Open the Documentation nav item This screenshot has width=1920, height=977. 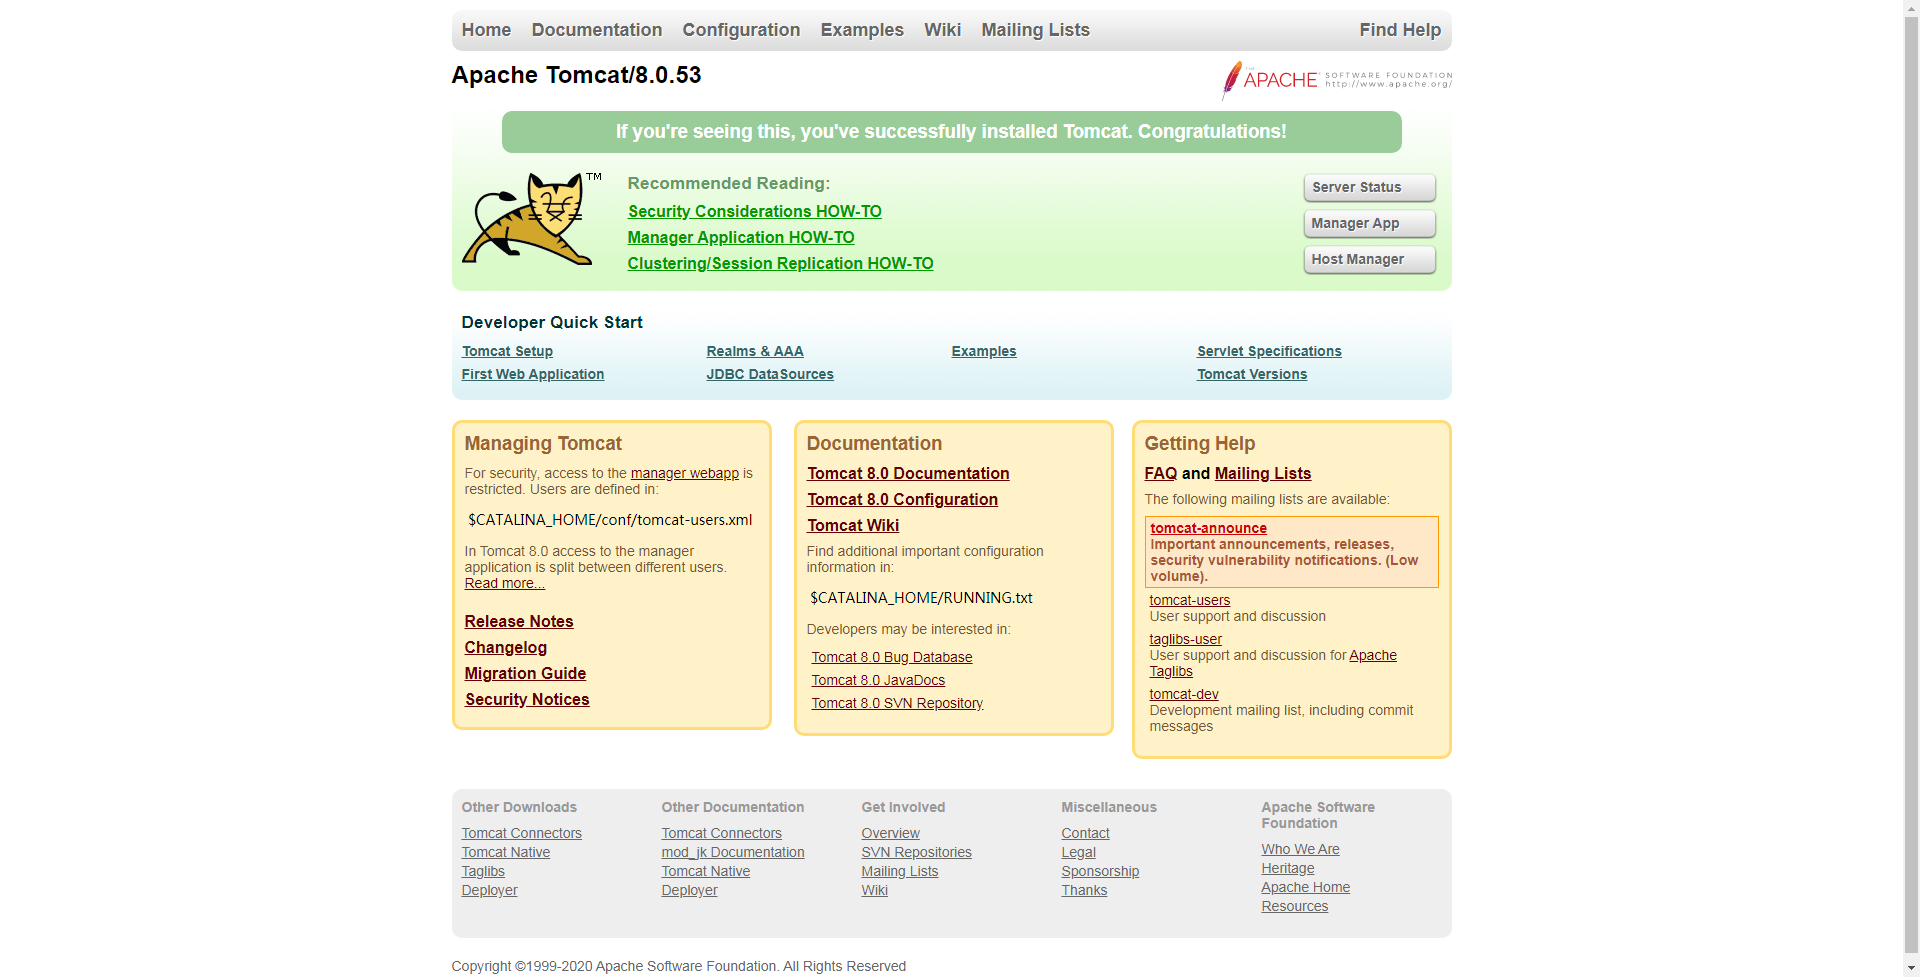[x=597, y=30]
